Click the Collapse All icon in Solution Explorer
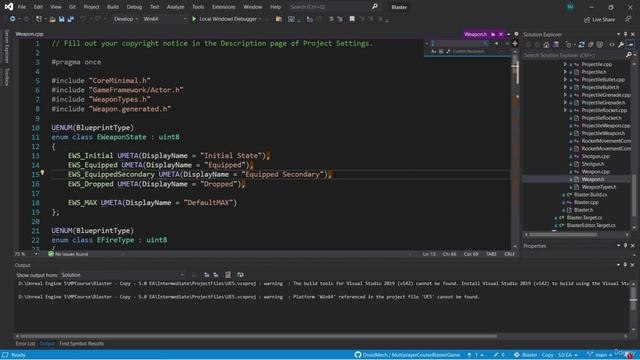This screenshot has height=360, width=640. 591,44
